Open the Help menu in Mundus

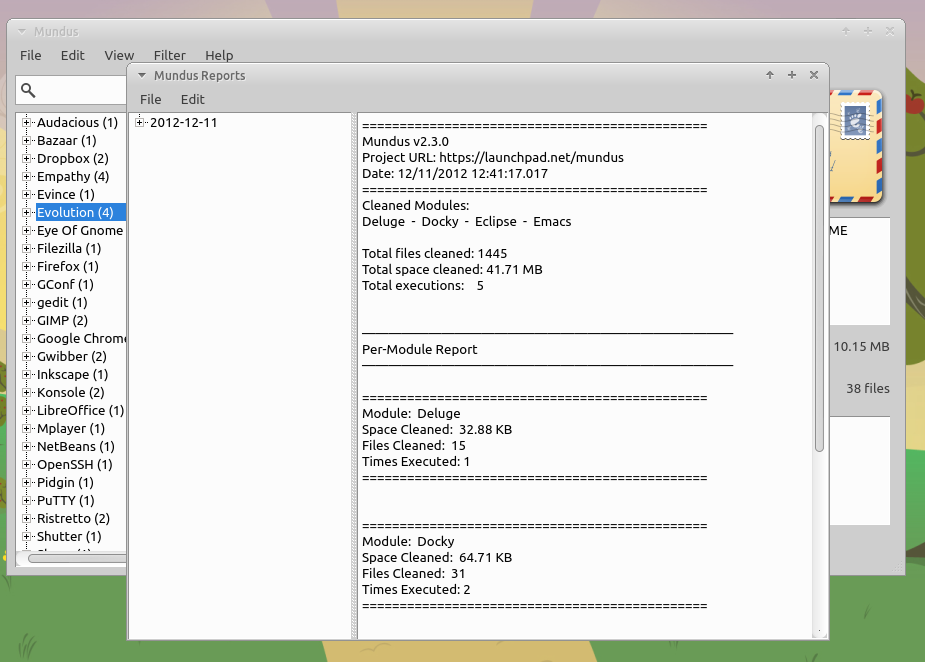[219, 55]
